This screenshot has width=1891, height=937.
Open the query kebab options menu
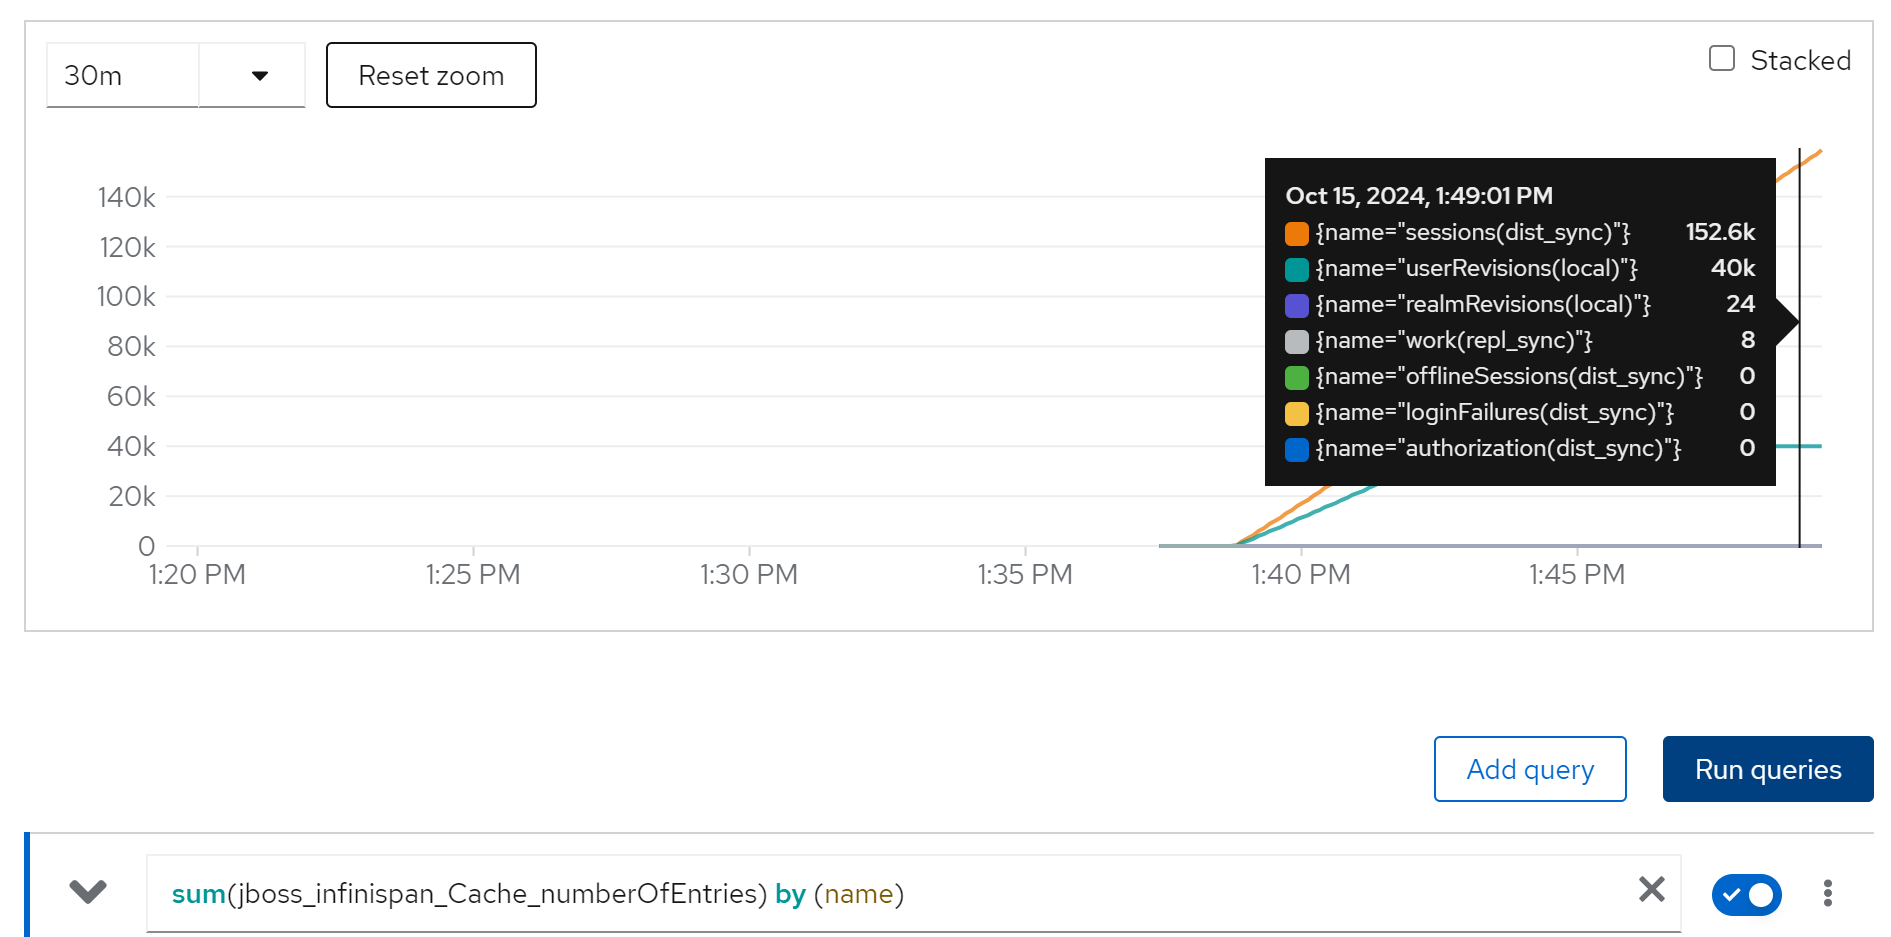1827,893
